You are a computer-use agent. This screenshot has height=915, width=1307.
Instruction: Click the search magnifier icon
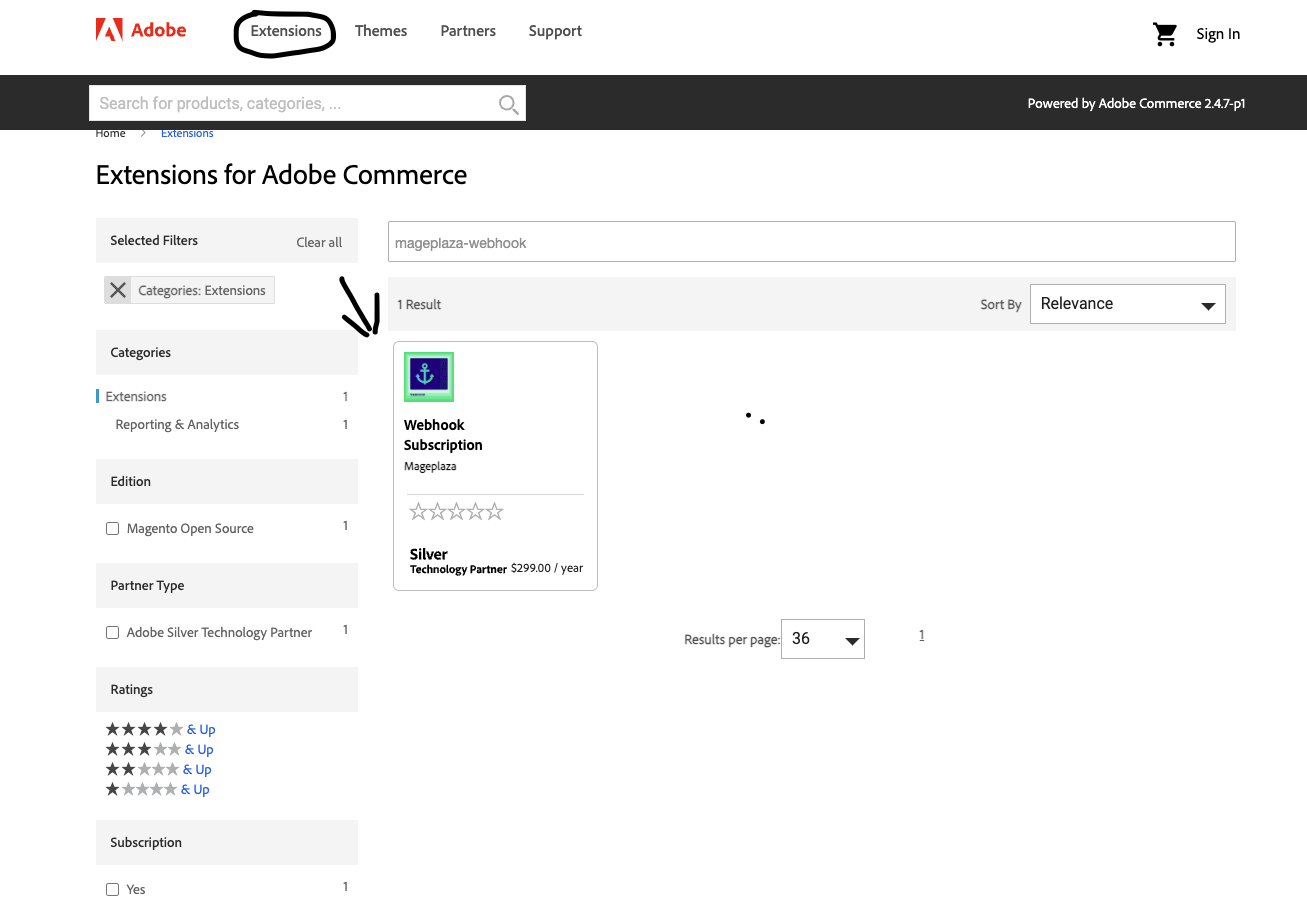pyautogui.click(x=508, y=104)
